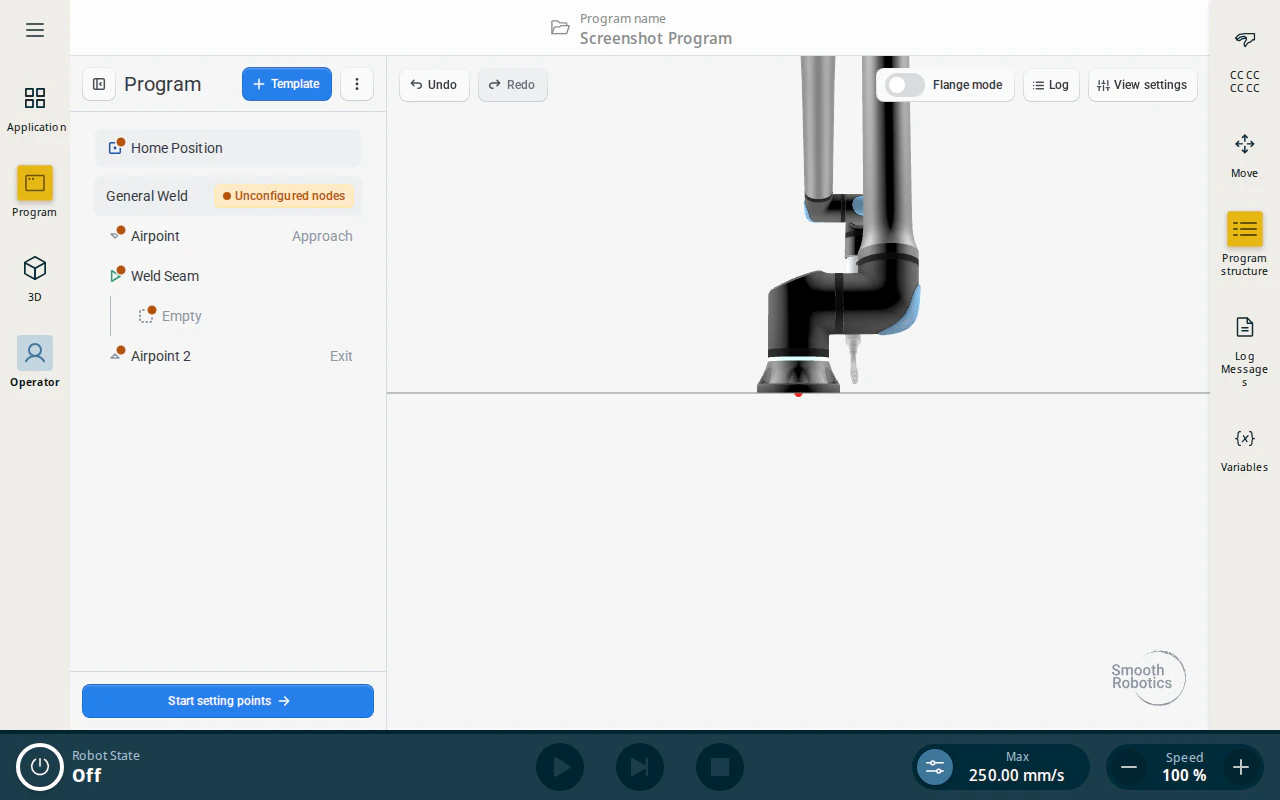Open the Program structure panel
The height and width of the screenshot is (800, 1280).
point(1245,244)
